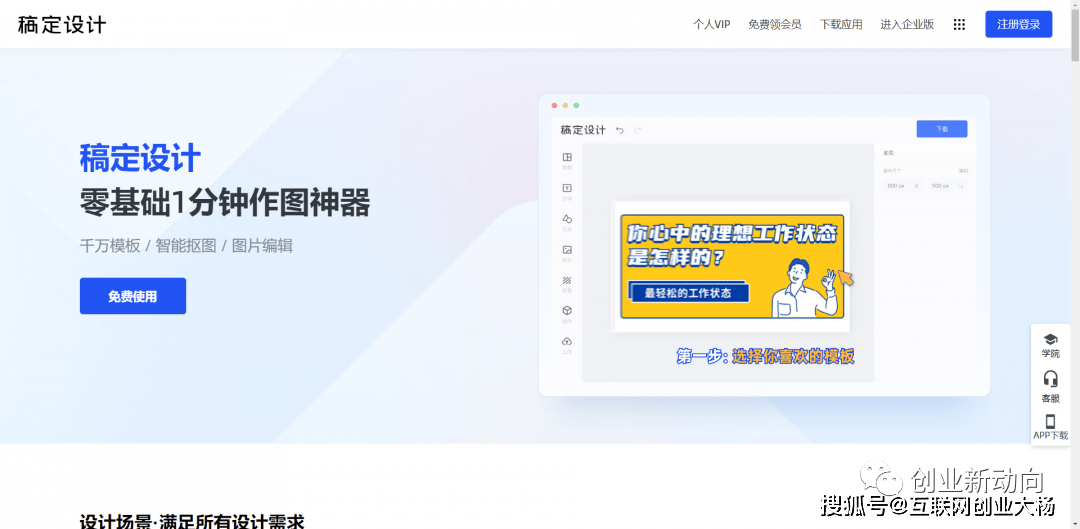
Task: Click the 最轻松的工作状态 banner in the template
Action: click(687, 293)
